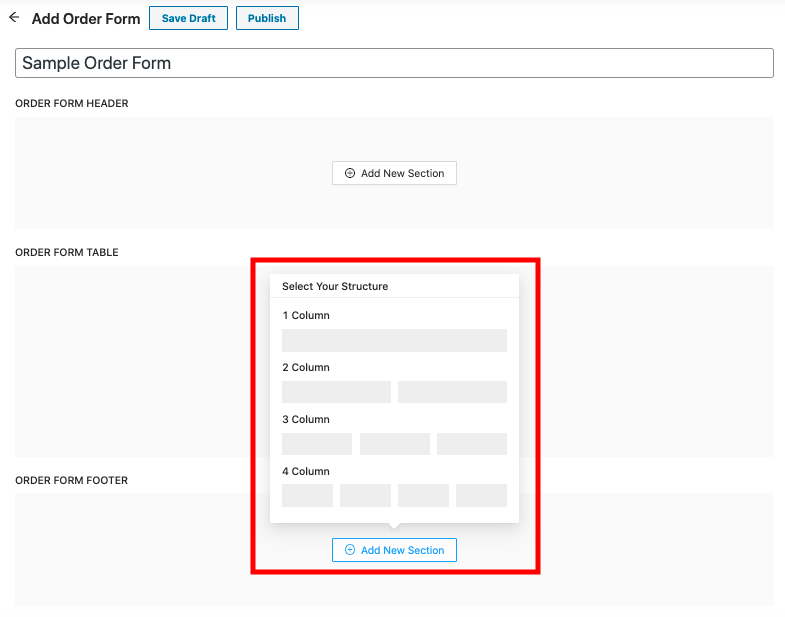Viewport: 785px width, 617px height.
Task: Pick middle block of 3 Column layout
Action: tap(394, 444)
